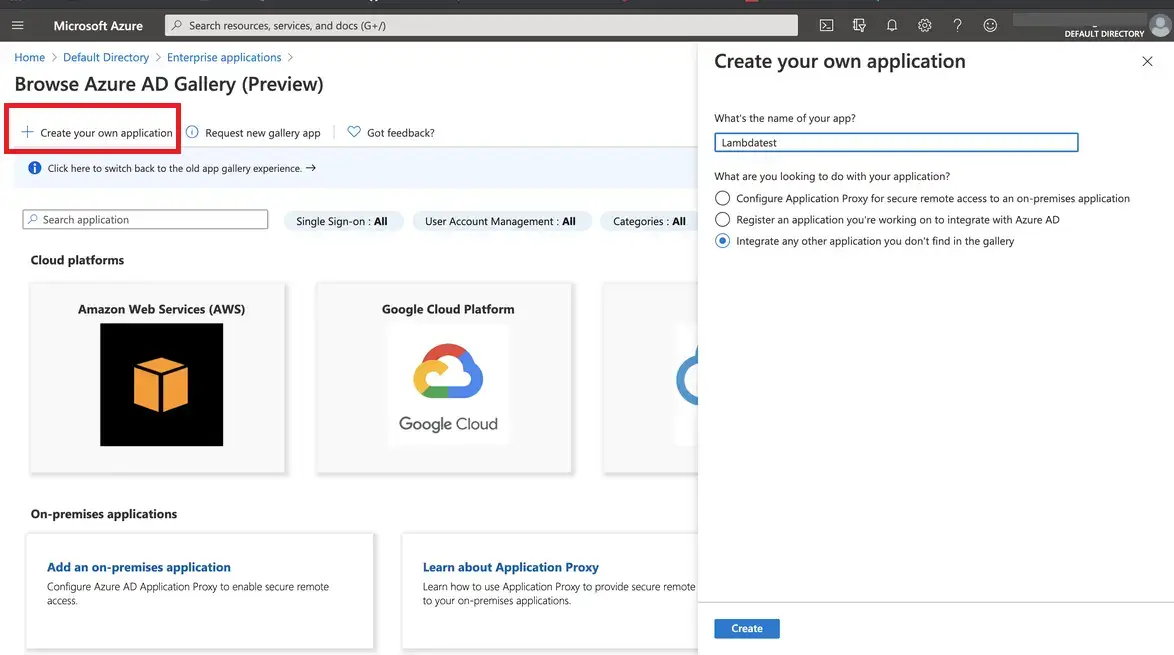Select Register an application to integrate option
This screenshot has width=1174, height=655.
pos(722,219)
